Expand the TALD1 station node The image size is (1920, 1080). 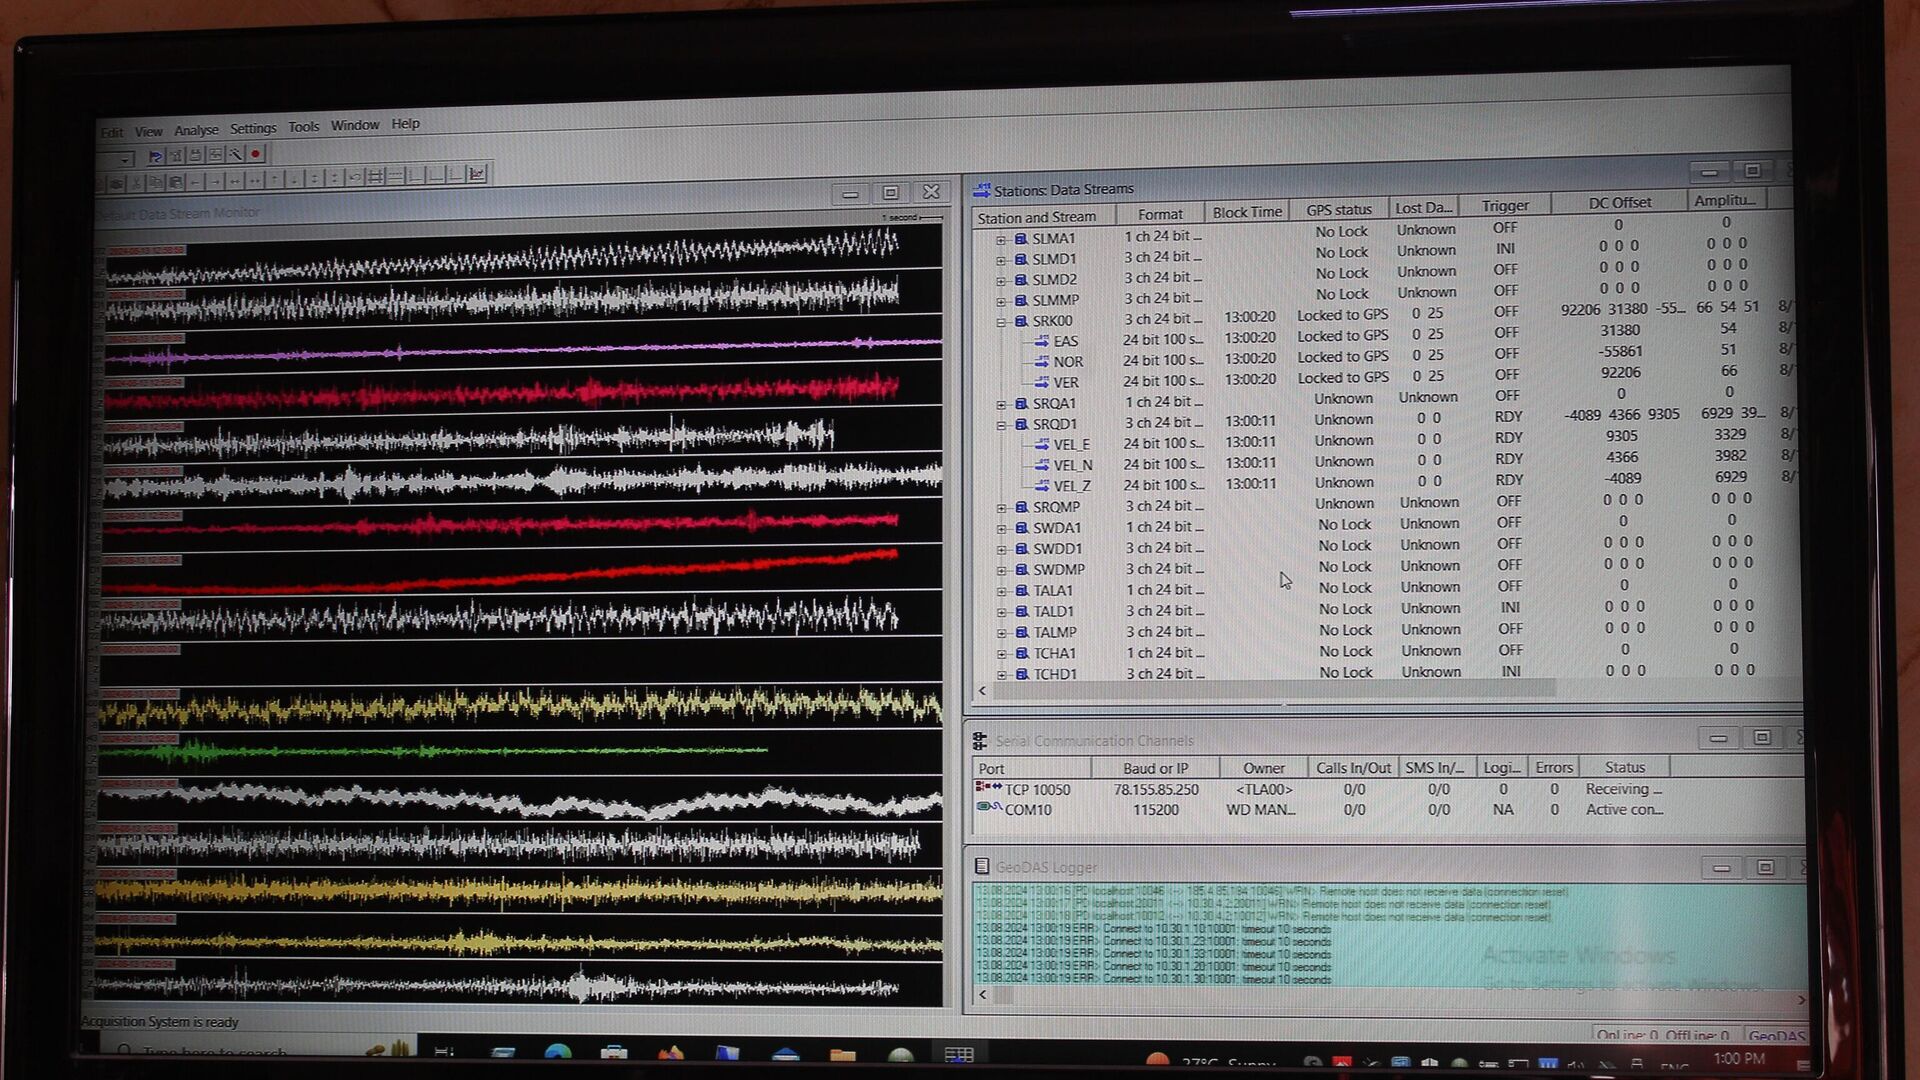pyautogui.click(x=1002, y=612)
